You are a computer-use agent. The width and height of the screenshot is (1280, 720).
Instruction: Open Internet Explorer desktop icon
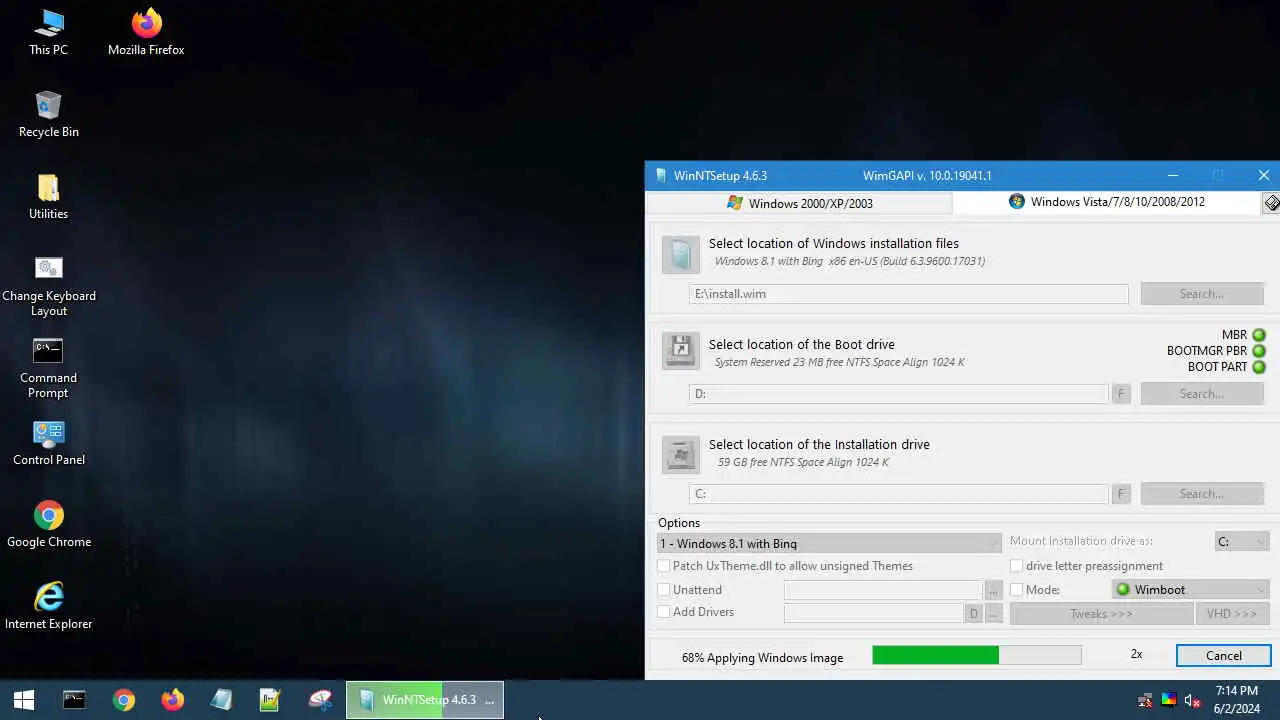pos(48,606)
